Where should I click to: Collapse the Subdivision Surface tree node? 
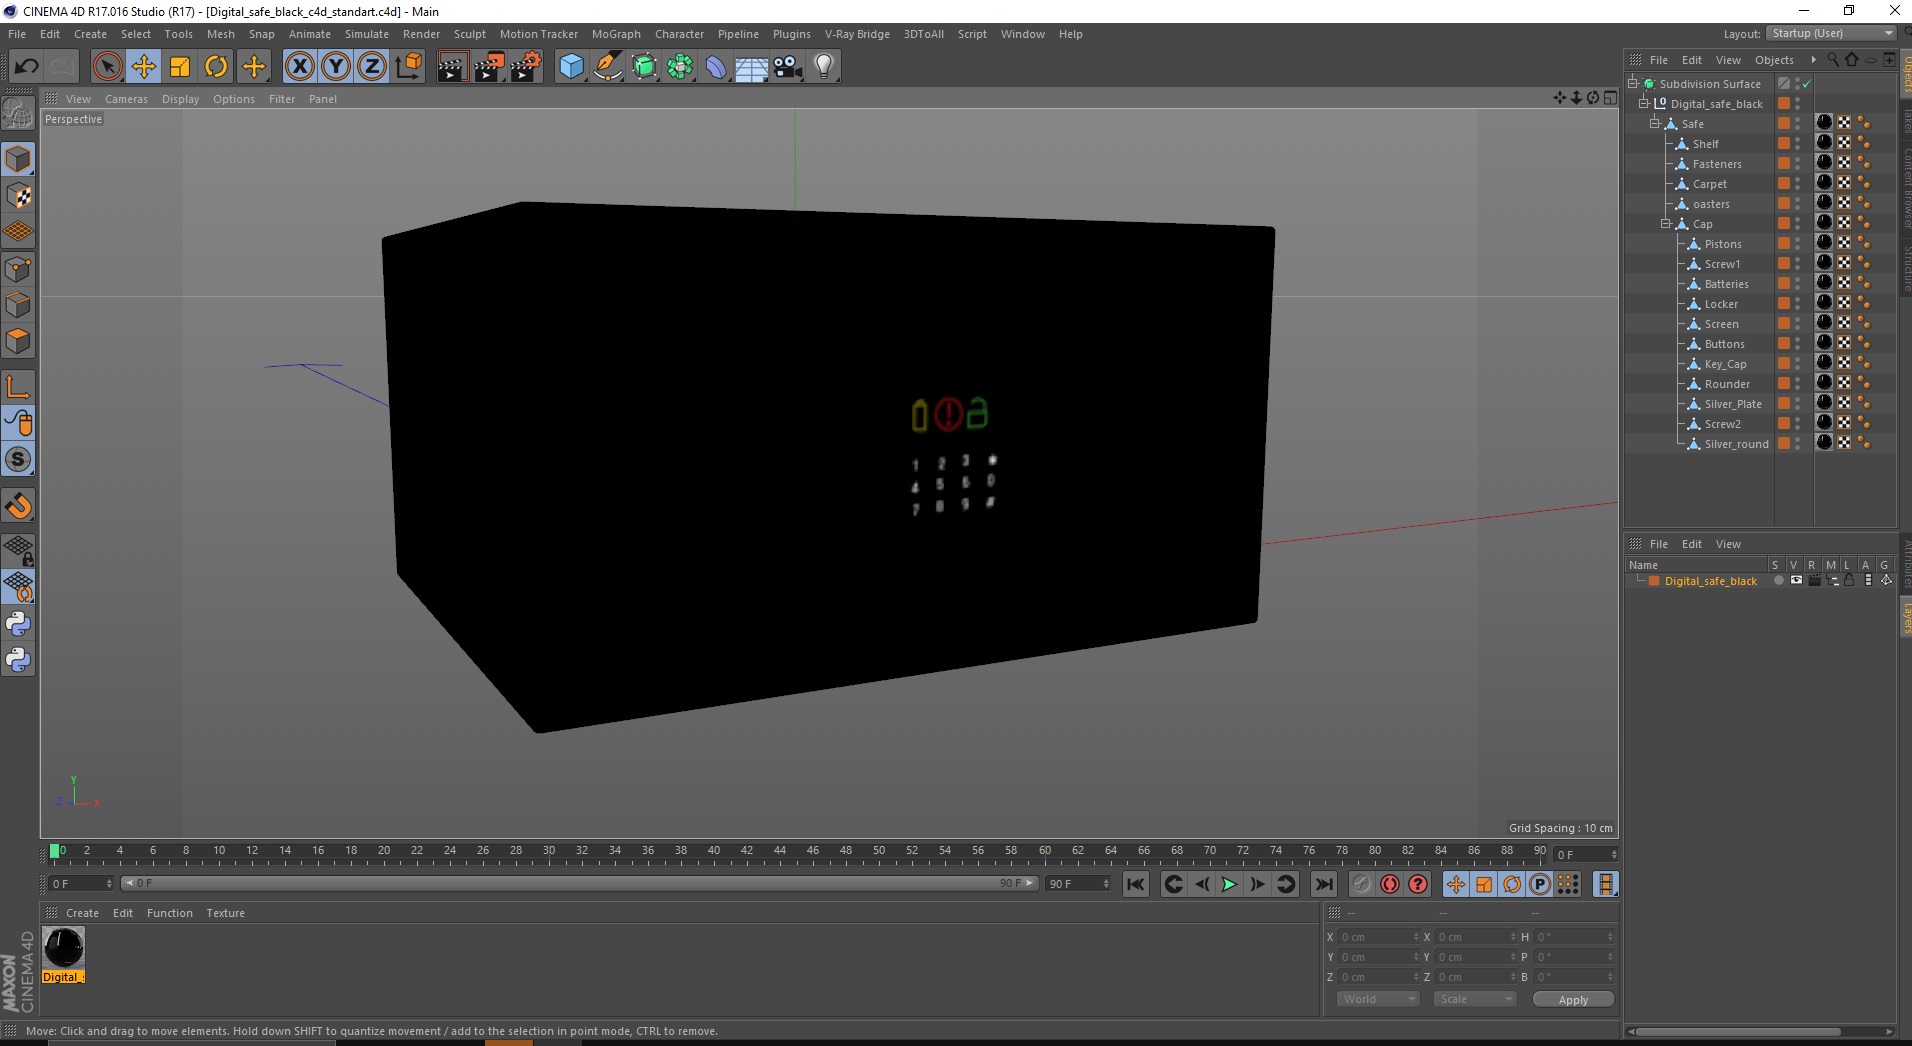click(x=1633, y=83)
